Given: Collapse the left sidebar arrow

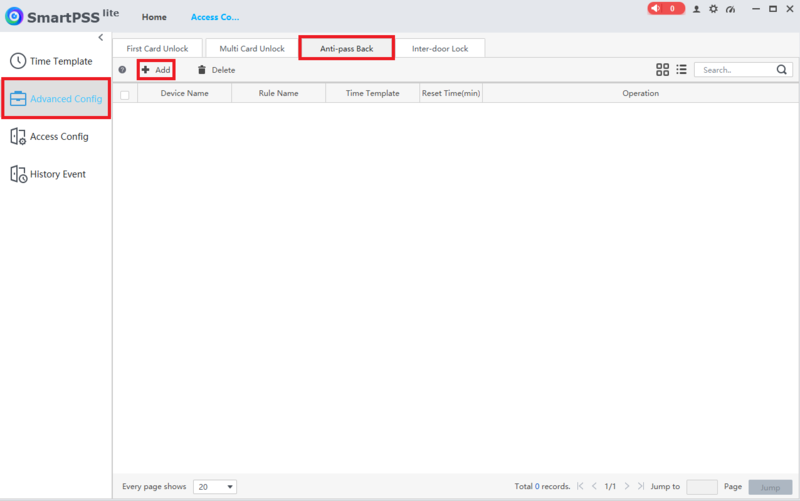Looking at the screenshot, I should [101, 37].
